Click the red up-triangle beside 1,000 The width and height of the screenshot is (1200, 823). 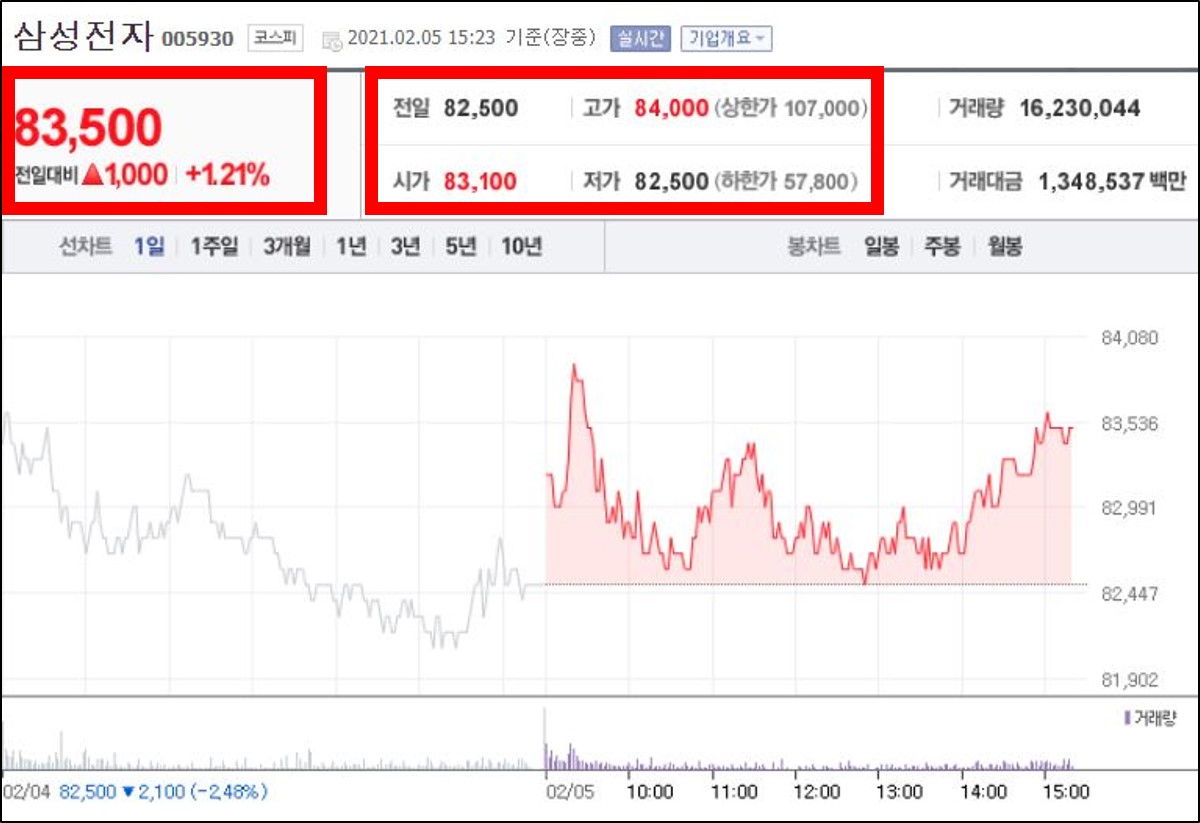(x=92, y=176)
